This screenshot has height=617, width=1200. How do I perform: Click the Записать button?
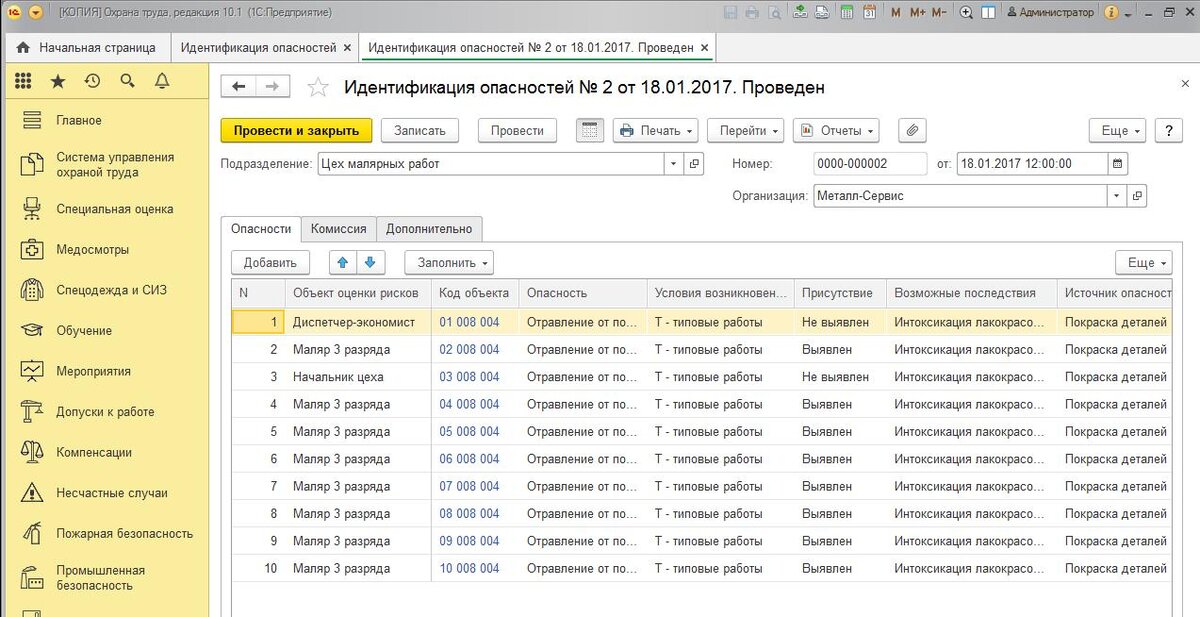tap(419, 130)
